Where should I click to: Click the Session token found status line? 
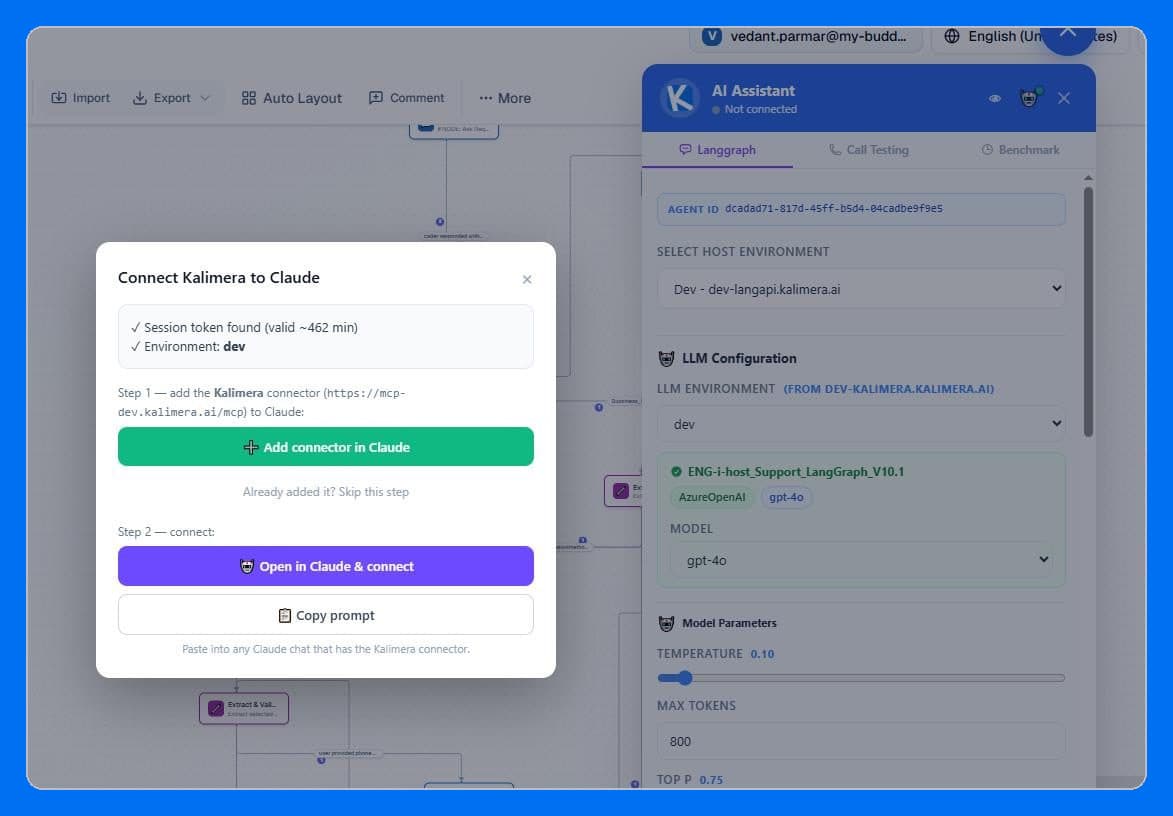pos(244,328)
